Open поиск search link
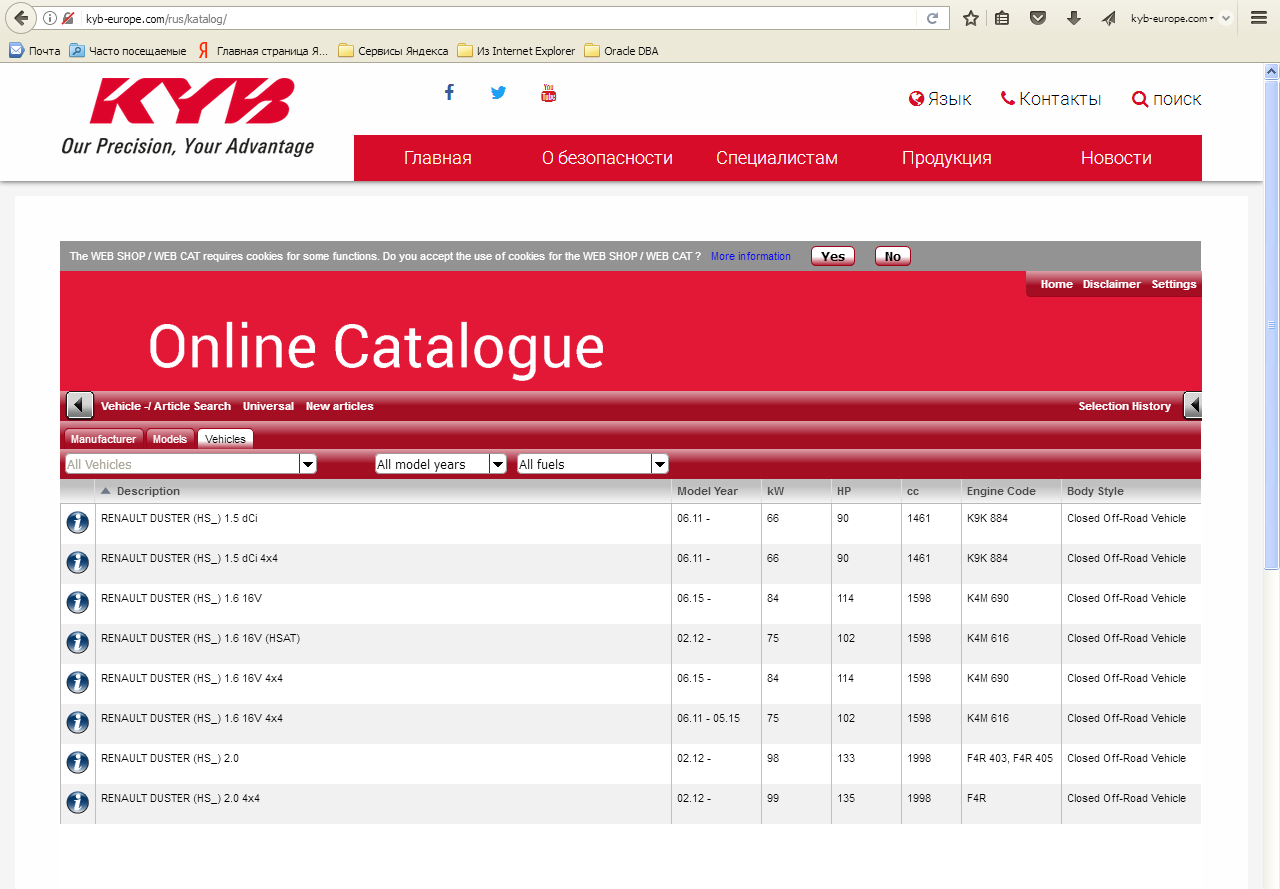1280x889 pixels. 1167,99
